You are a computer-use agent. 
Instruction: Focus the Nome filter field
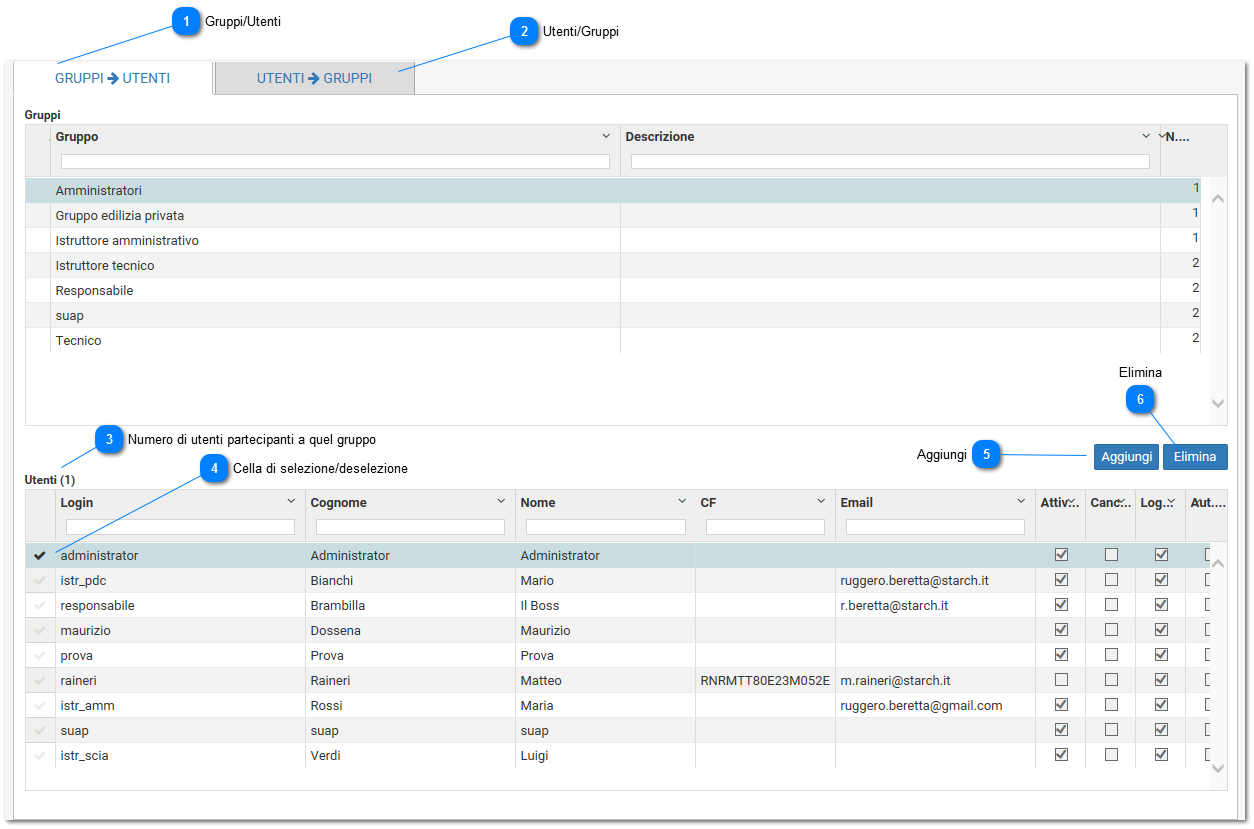click(605, 526)
